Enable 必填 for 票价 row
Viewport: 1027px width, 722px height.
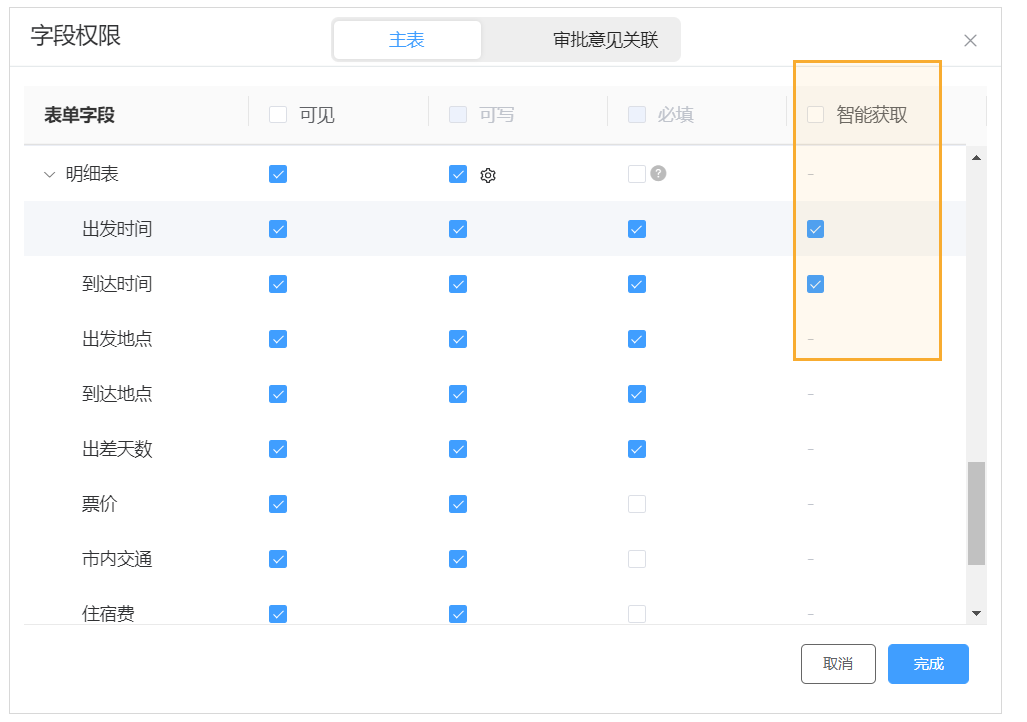637,504
